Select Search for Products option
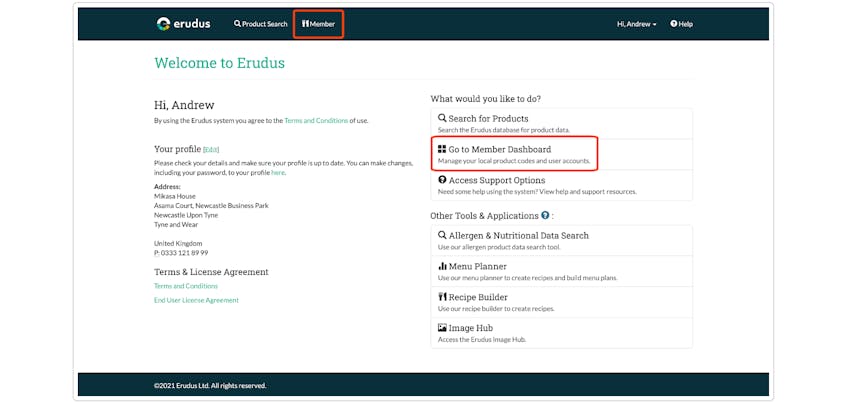 (x=562, y=124)
